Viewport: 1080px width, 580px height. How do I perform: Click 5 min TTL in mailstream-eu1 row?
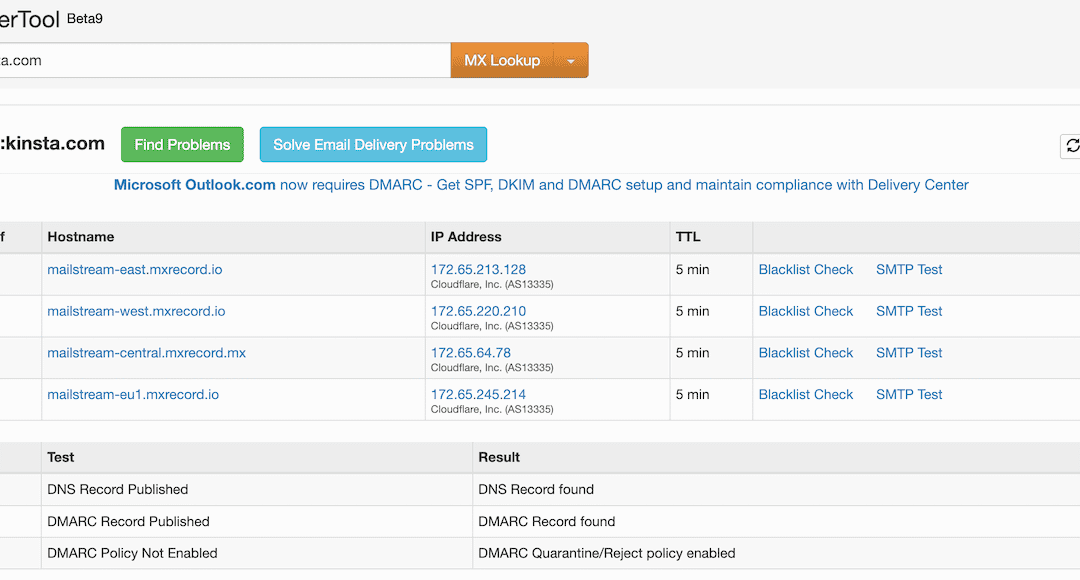coord(692,395)
